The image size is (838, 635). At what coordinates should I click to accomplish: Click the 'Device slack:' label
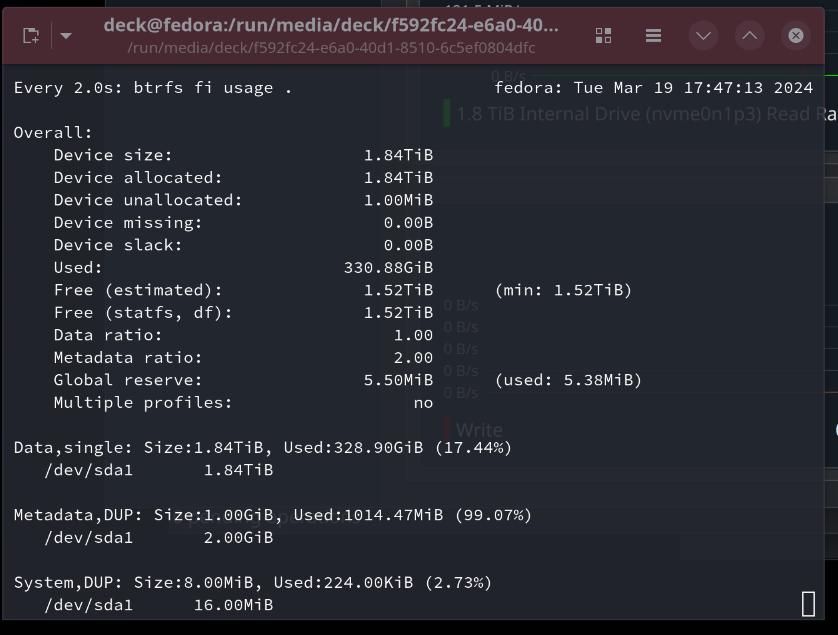click(x=118, y=245)
